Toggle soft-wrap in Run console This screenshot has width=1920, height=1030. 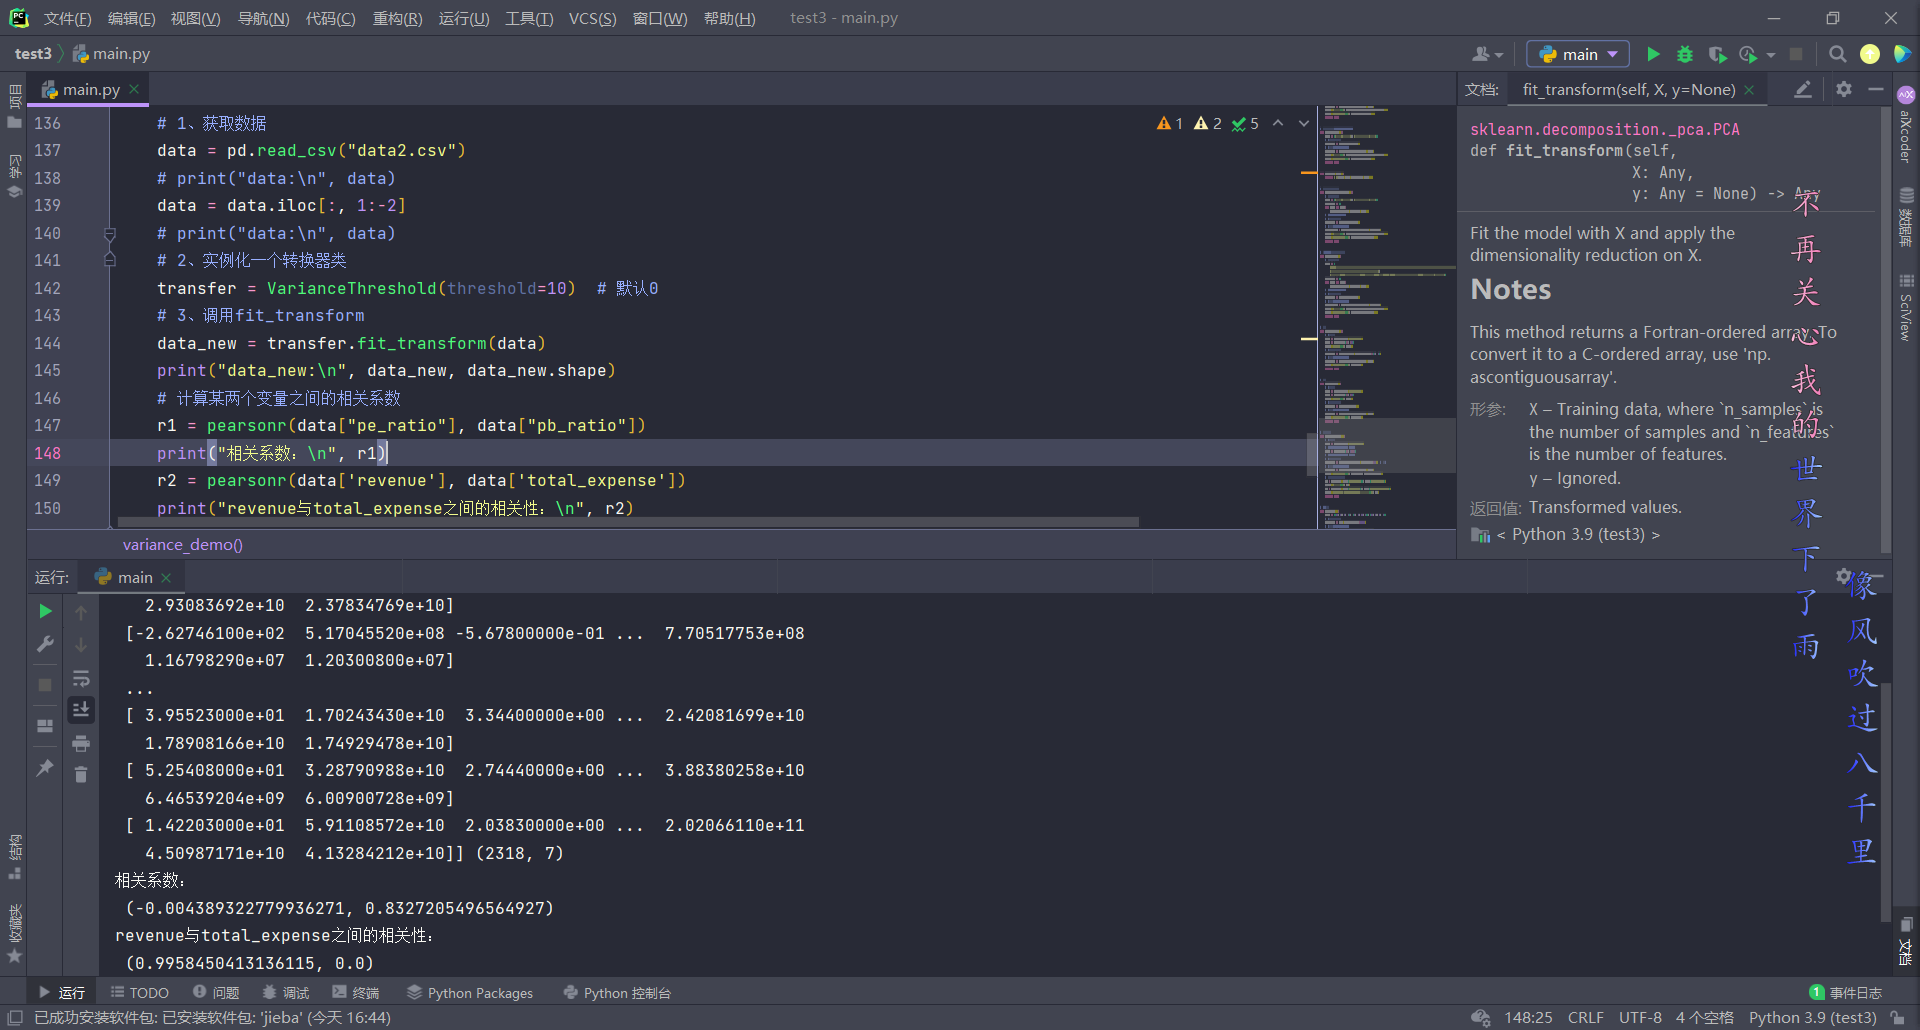tap(81, 678)
